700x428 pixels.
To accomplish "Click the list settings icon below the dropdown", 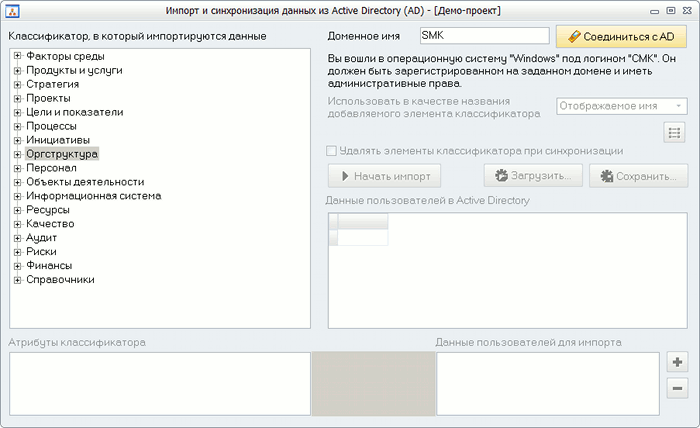I will 675,132.
